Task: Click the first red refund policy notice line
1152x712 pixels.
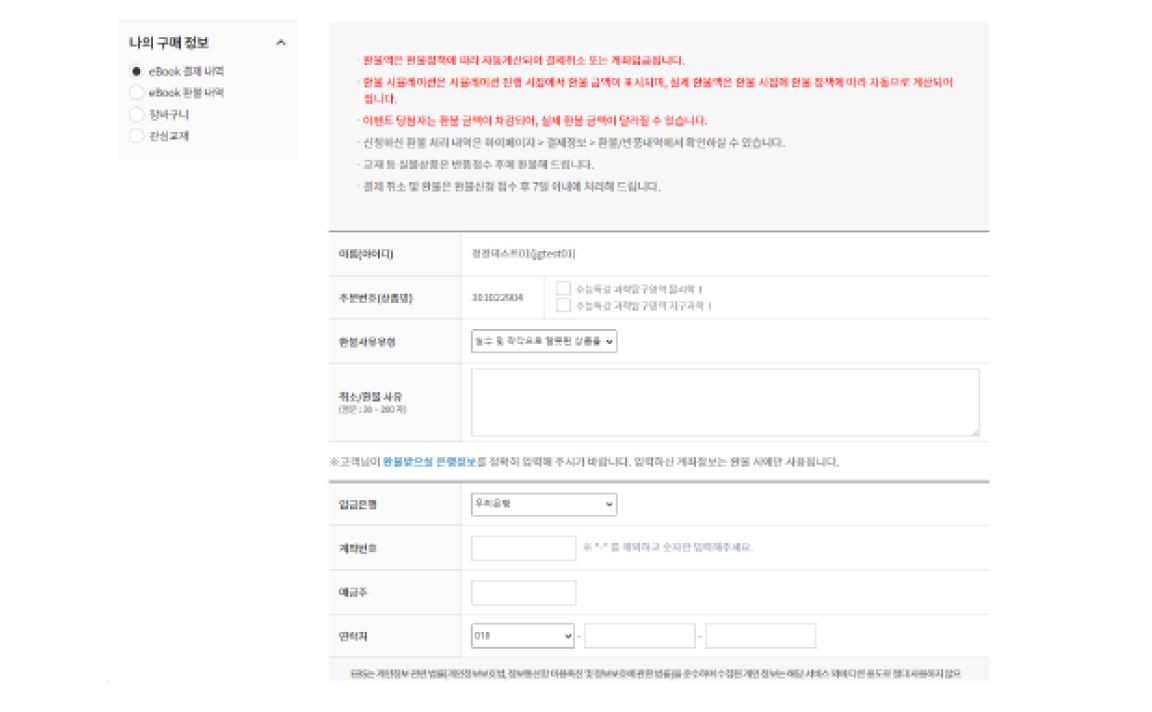Action: [523, 60]
